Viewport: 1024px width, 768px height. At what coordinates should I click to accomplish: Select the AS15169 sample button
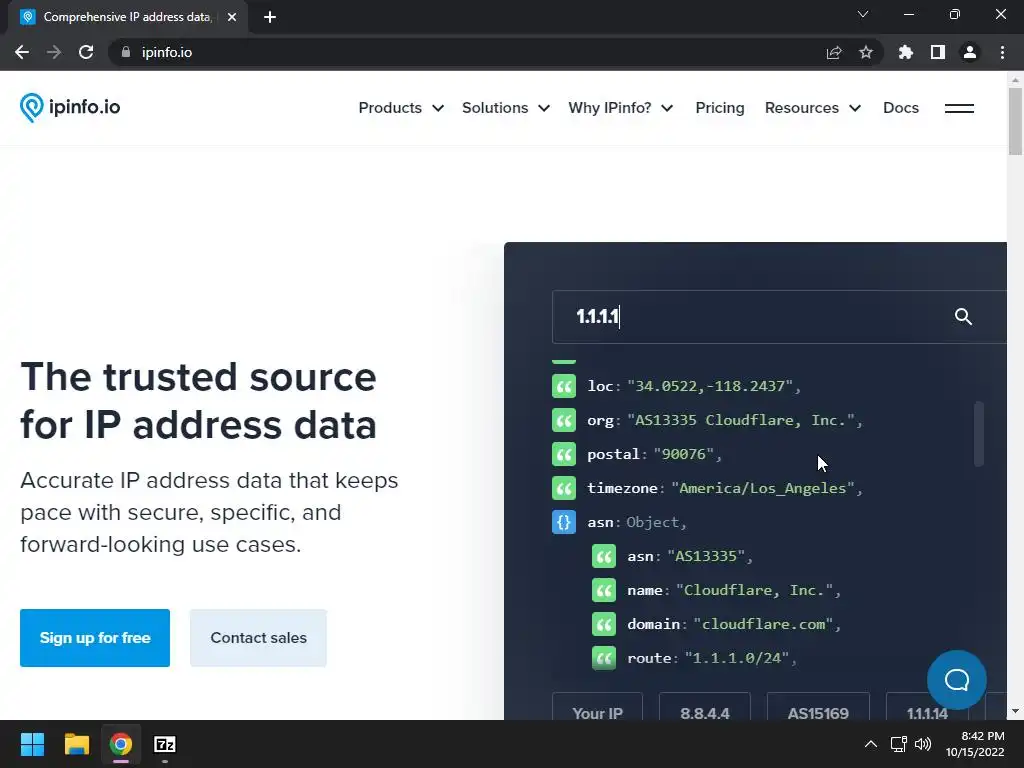click(x=818, y=707)
